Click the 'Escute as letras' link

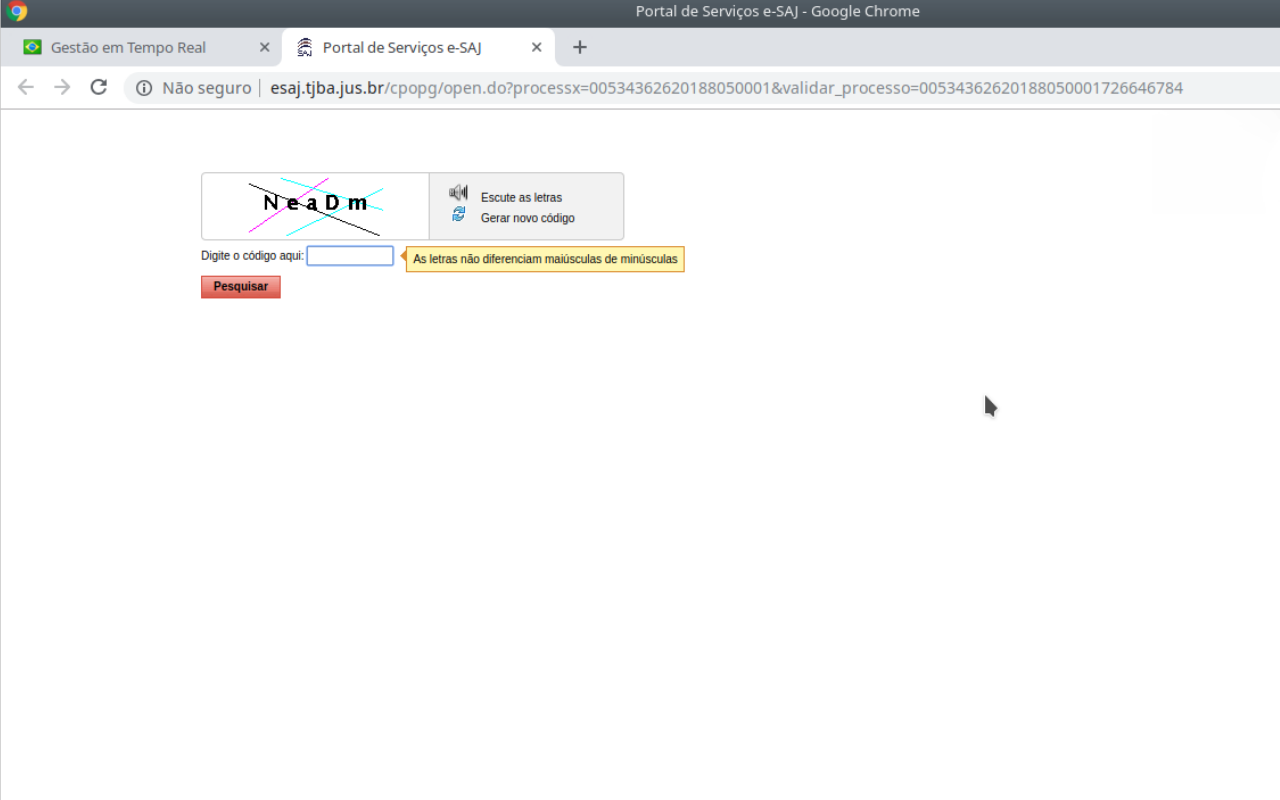(521, 198)
